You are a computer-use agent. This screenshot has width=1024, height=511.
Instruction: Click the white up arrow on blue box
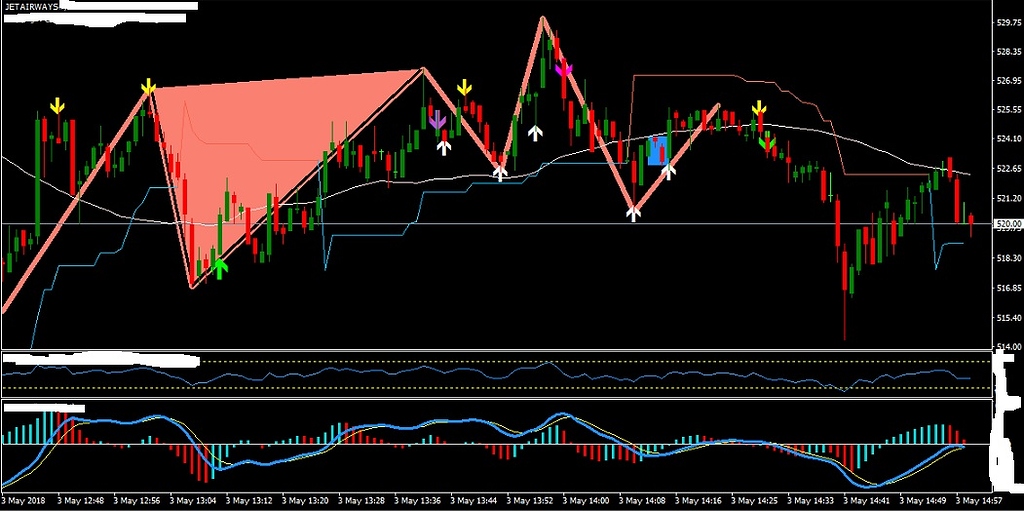(669, 170)
